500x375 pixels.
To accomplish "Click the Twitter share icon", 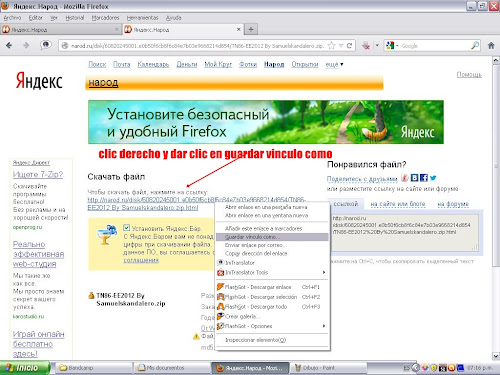I will (433, 178).
